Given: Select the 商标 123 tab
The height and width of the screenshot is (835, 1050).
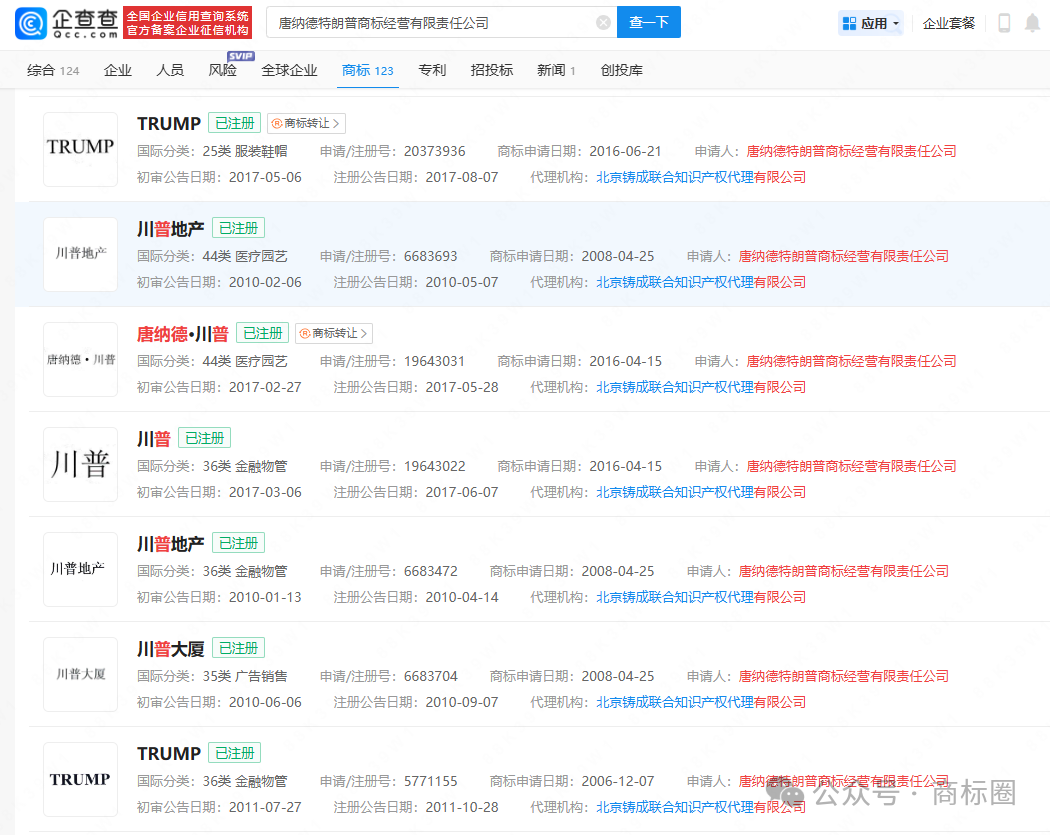Looking at the screenshot, I should [368, 70].
